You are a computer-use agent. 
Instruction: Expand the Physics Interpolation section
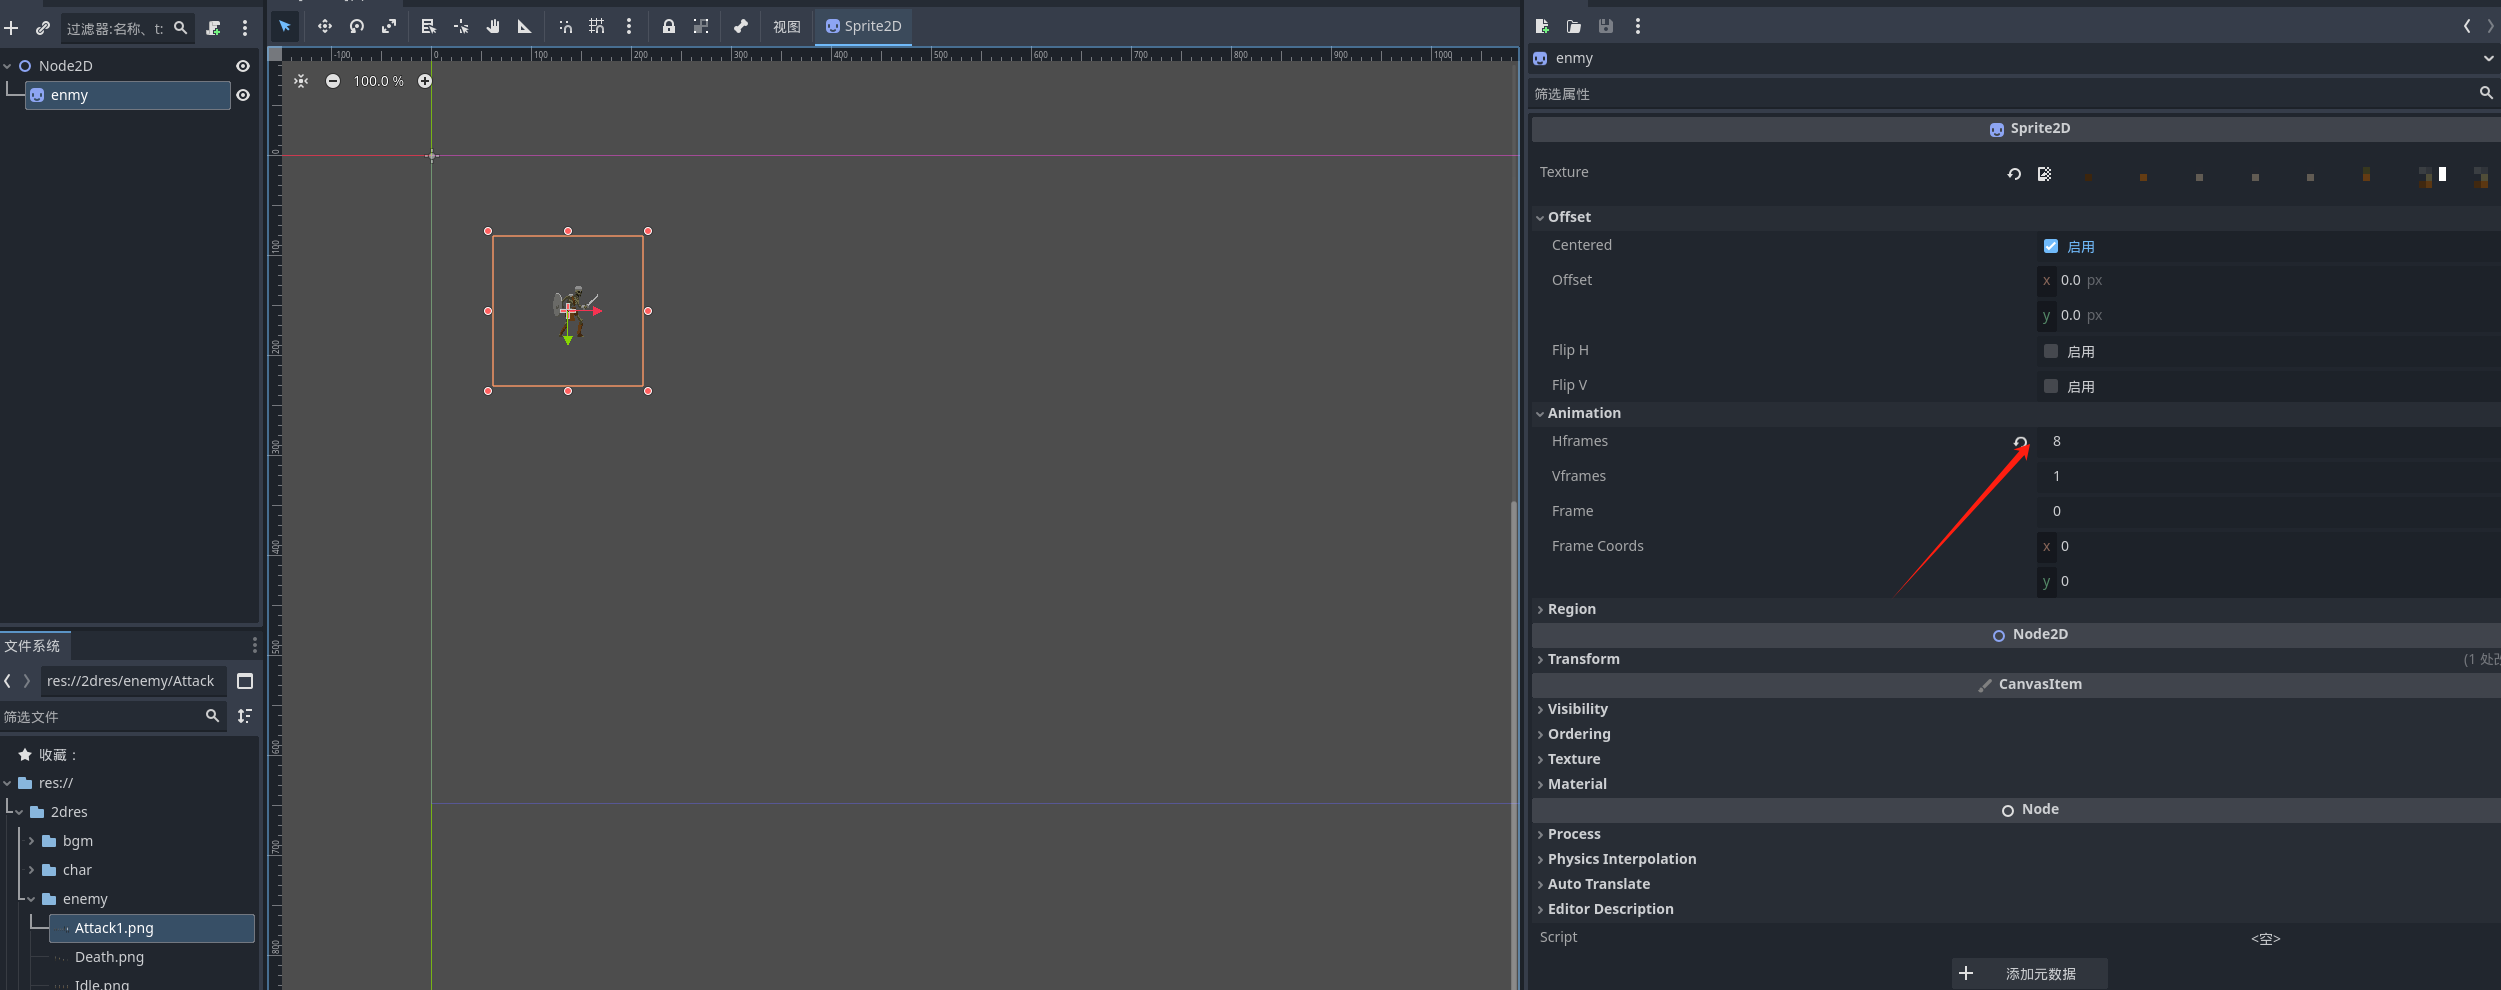pos(2015,859)
